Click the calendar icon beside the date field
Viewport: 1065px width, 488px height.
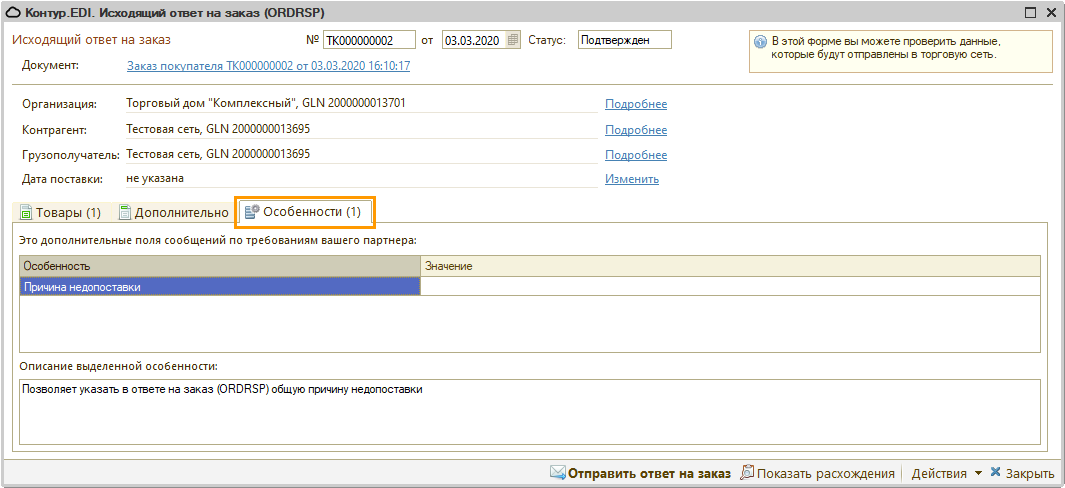pyautogui.click(x=514, y=40)
